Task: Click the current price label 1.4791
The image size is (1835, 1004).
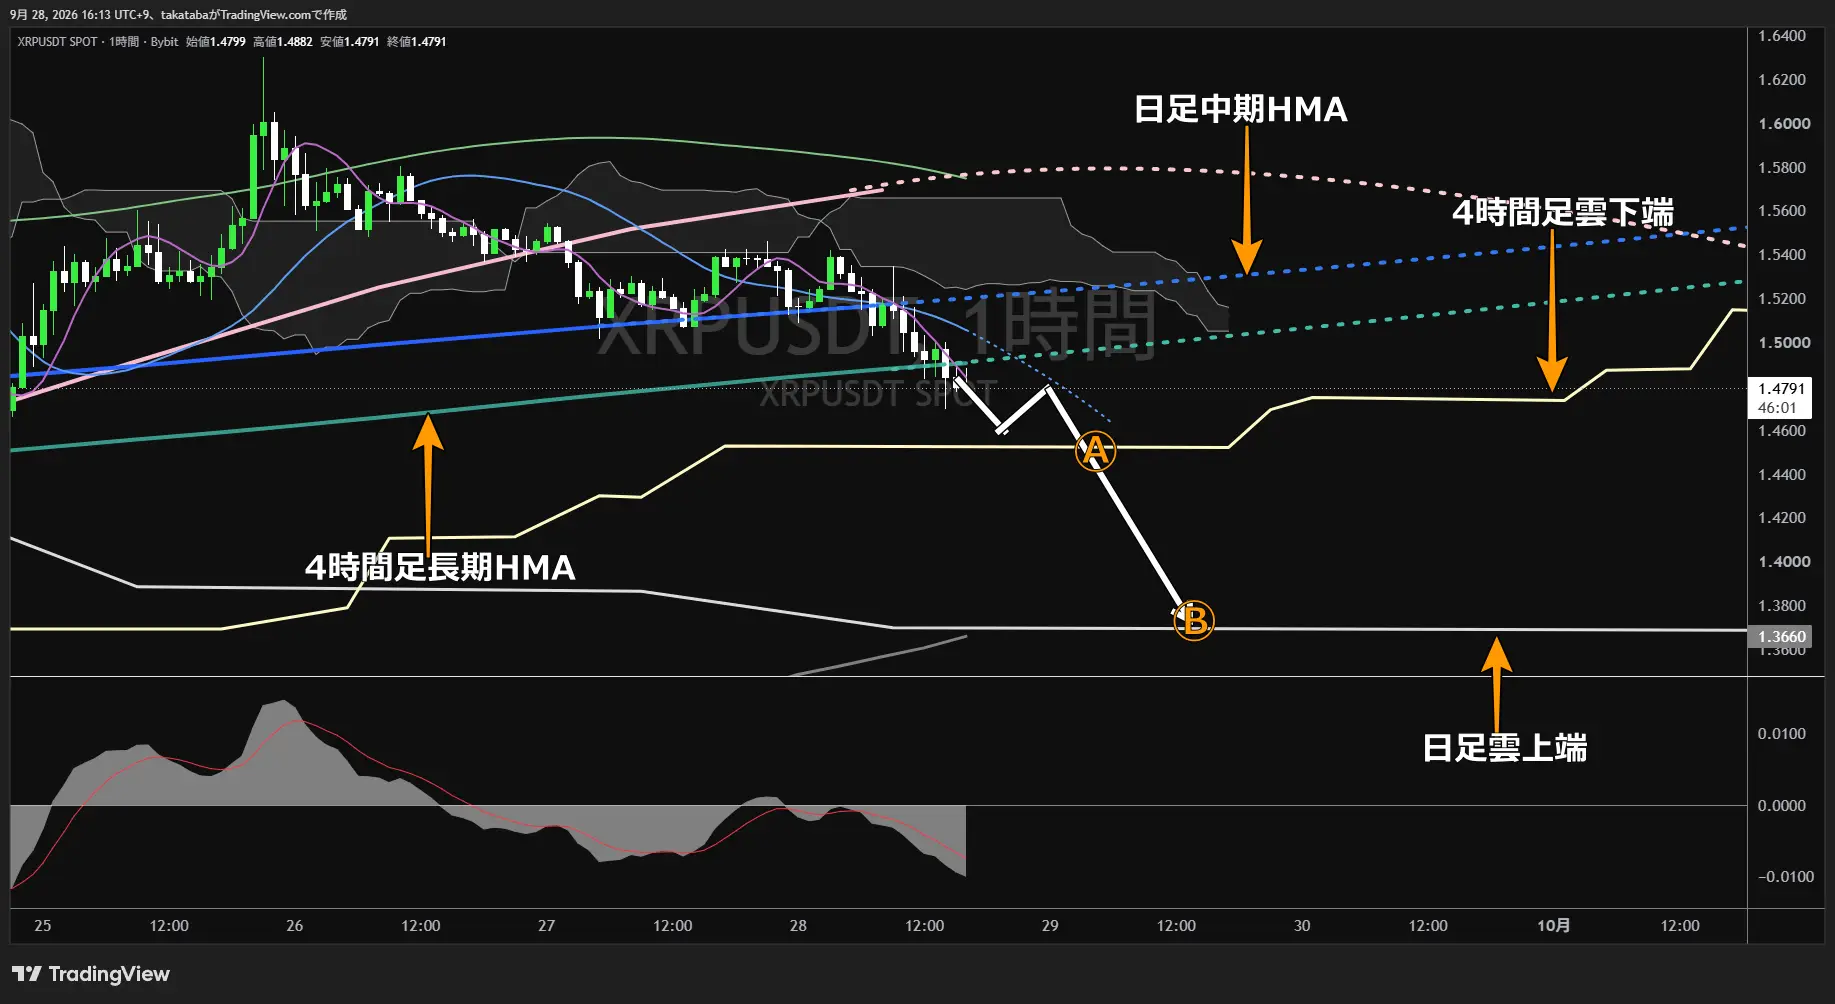Action: [1782, 389]
